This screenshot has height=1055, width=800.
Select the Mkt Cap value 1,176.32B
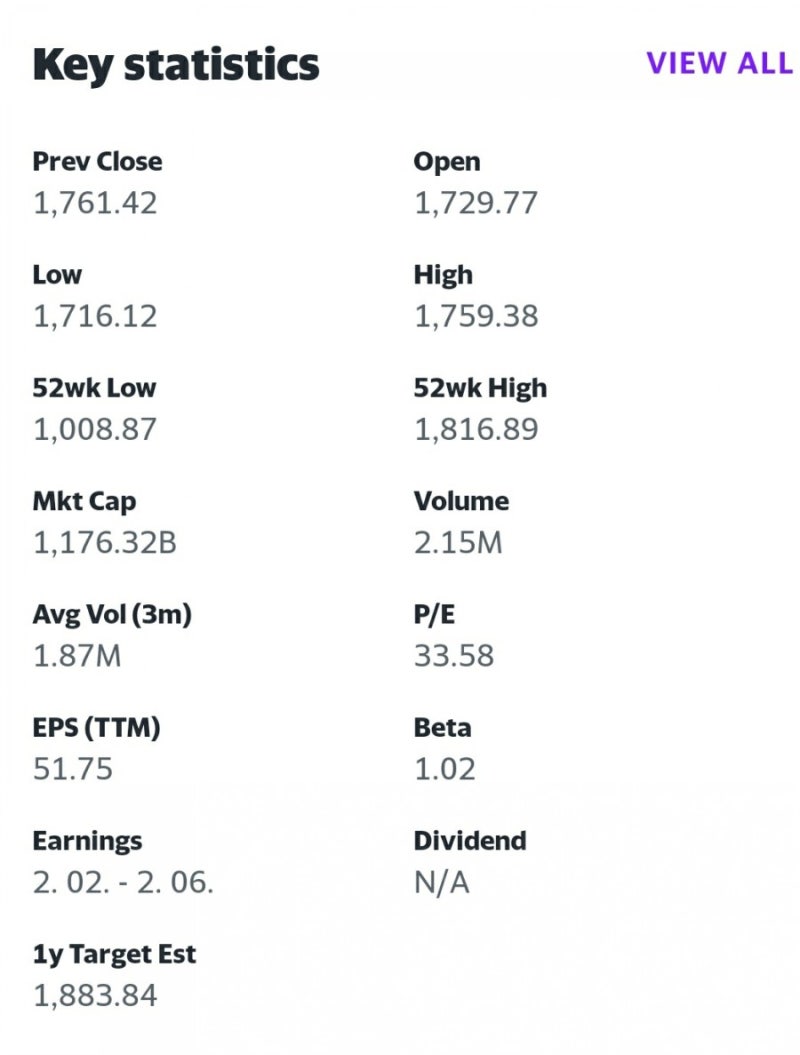click(x=105, y=543)
